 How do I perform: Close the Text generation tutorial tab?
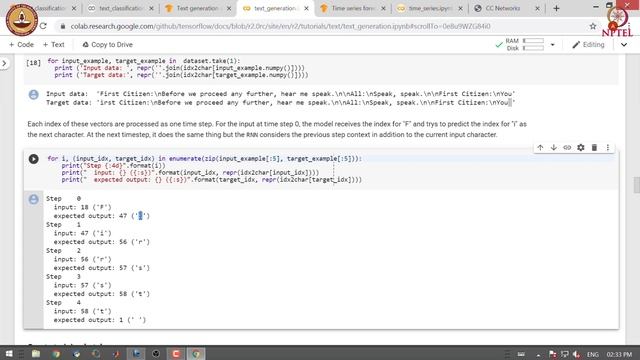point(229,8)
